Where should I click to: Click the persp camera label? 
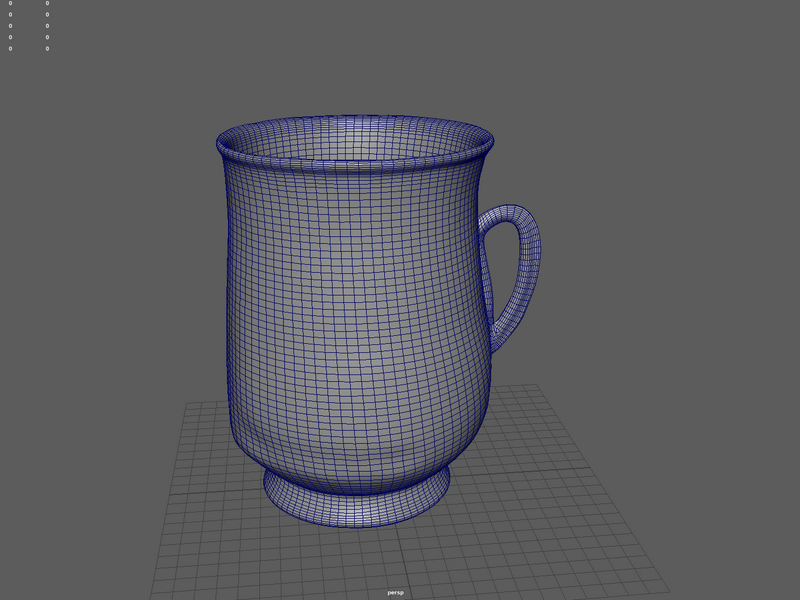395,592
